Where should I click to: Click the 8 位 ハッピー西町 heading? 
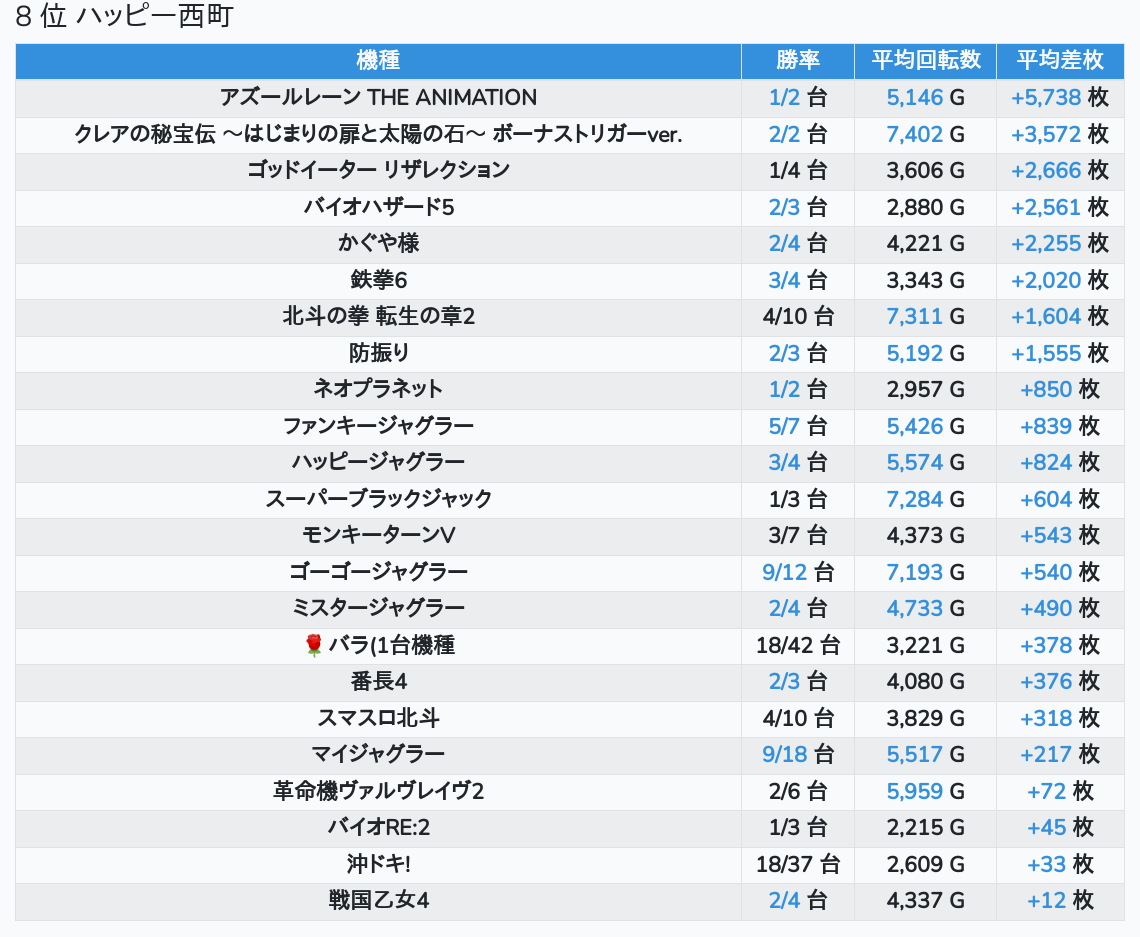(x=124, y=17)
